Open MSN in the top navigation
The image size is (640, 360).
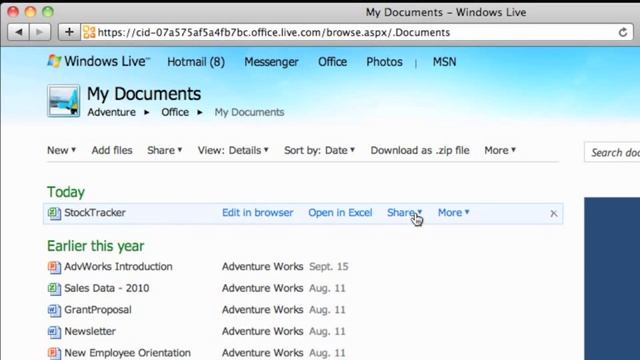coord(444,62)
